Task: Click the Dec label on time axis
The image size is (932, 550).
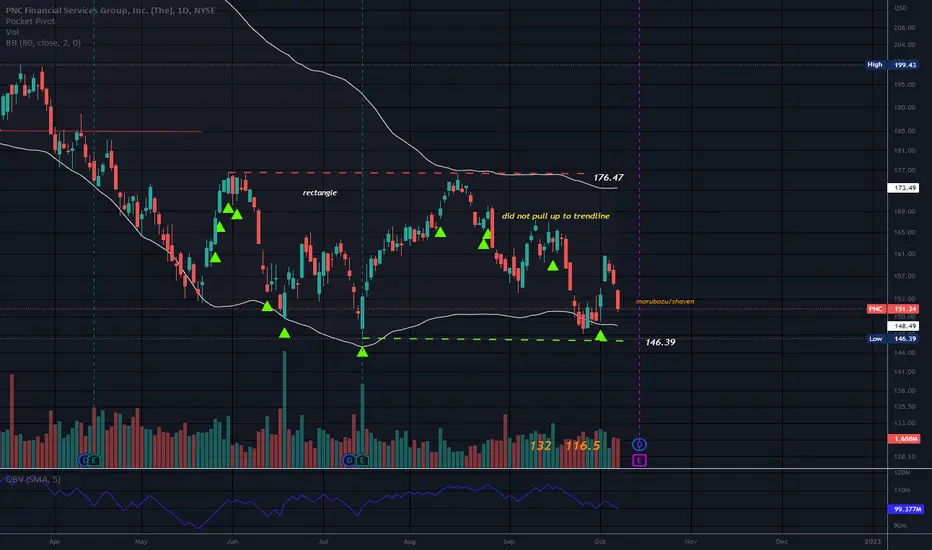Action: click(x=782, y=542)
